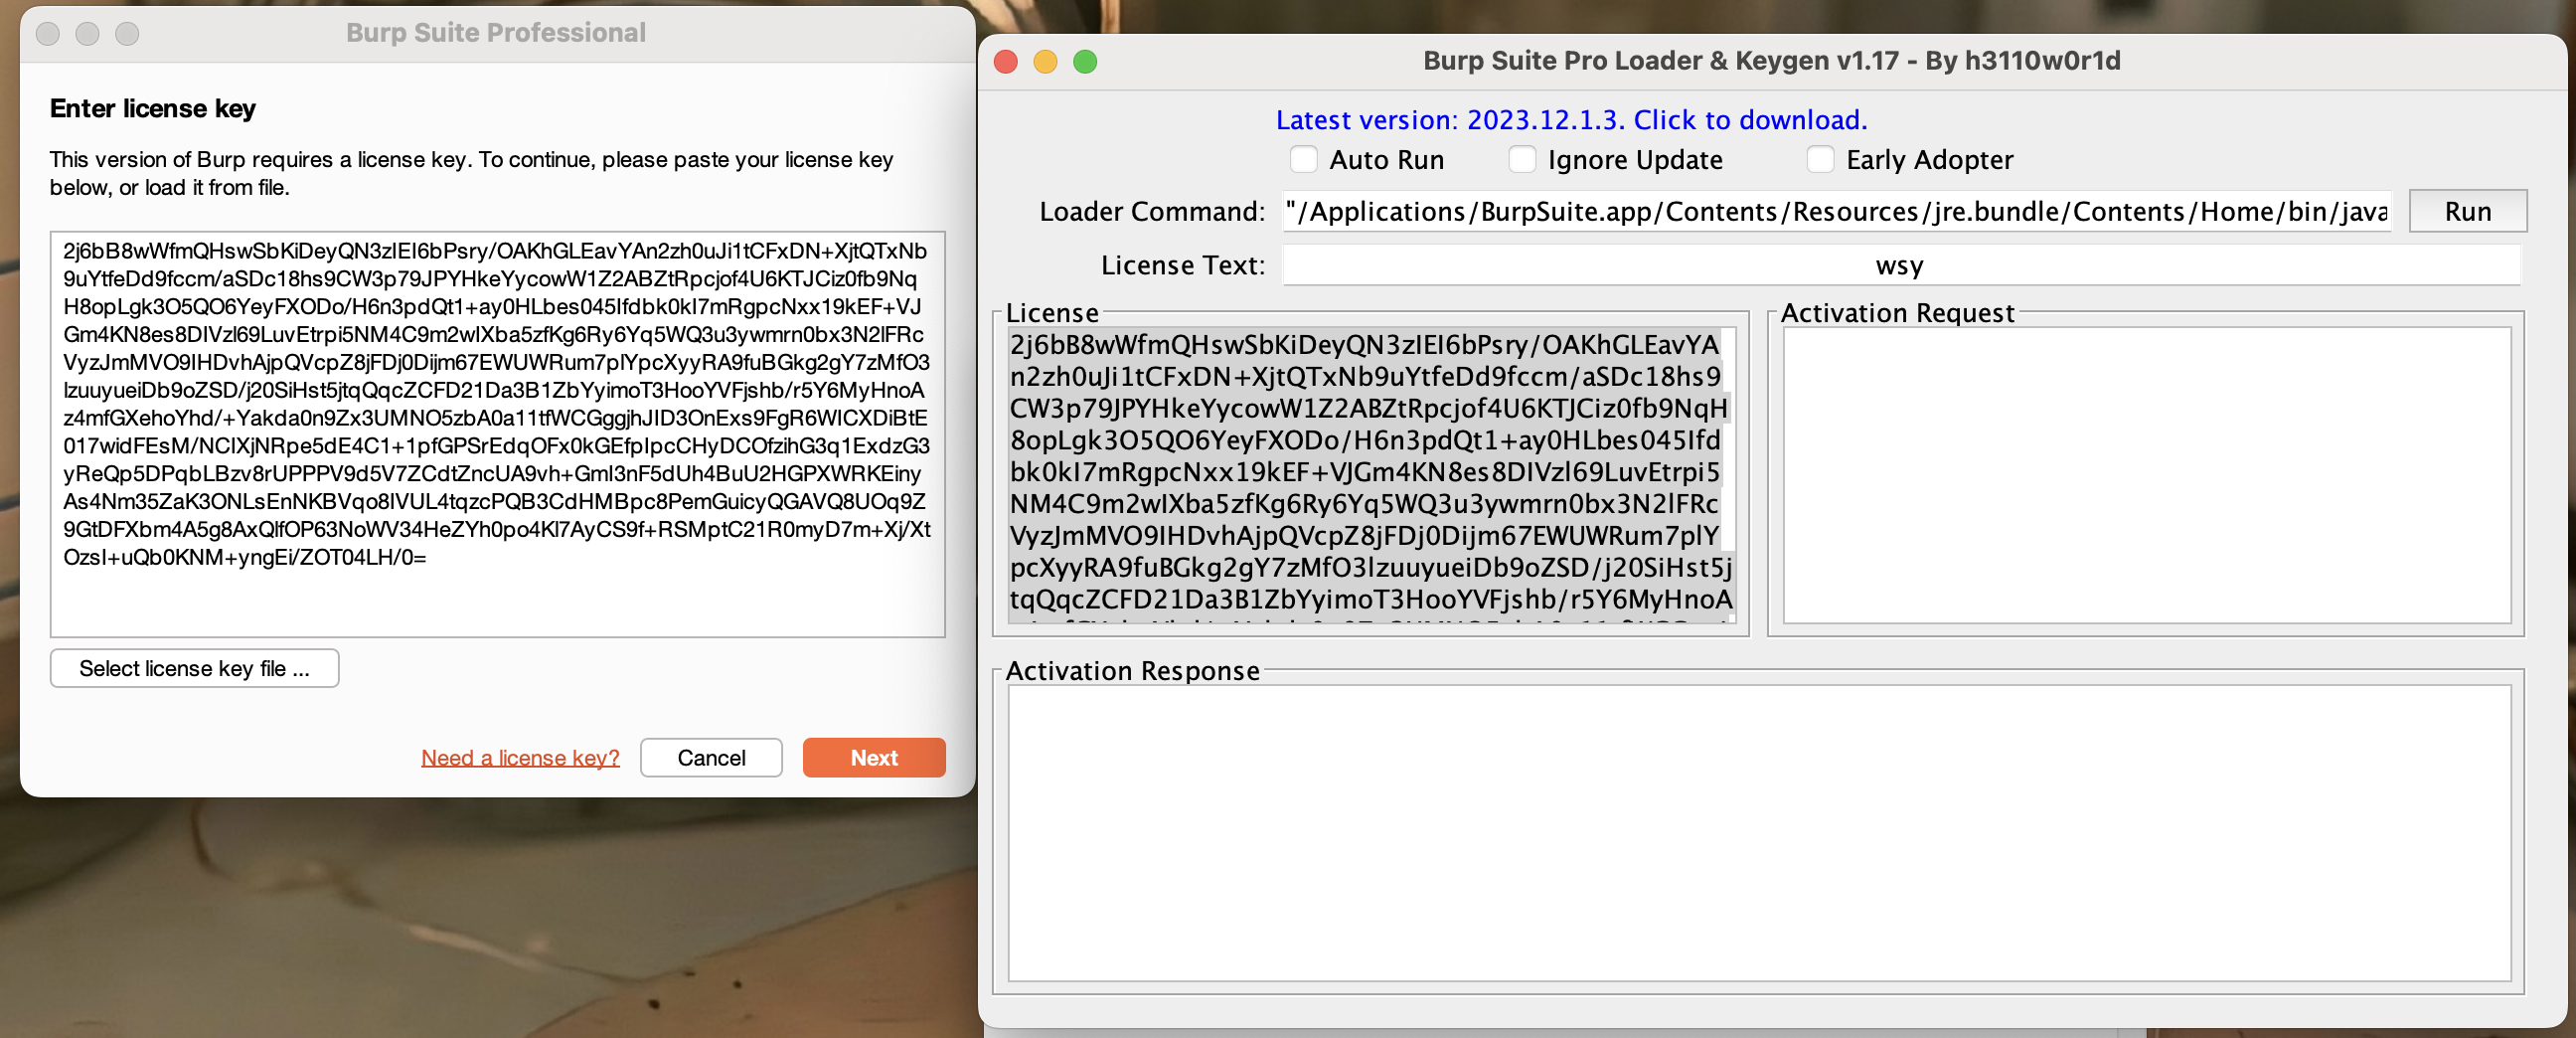Click inside the Loader Command field
2576x1038 pixels.
[1836, 211]
